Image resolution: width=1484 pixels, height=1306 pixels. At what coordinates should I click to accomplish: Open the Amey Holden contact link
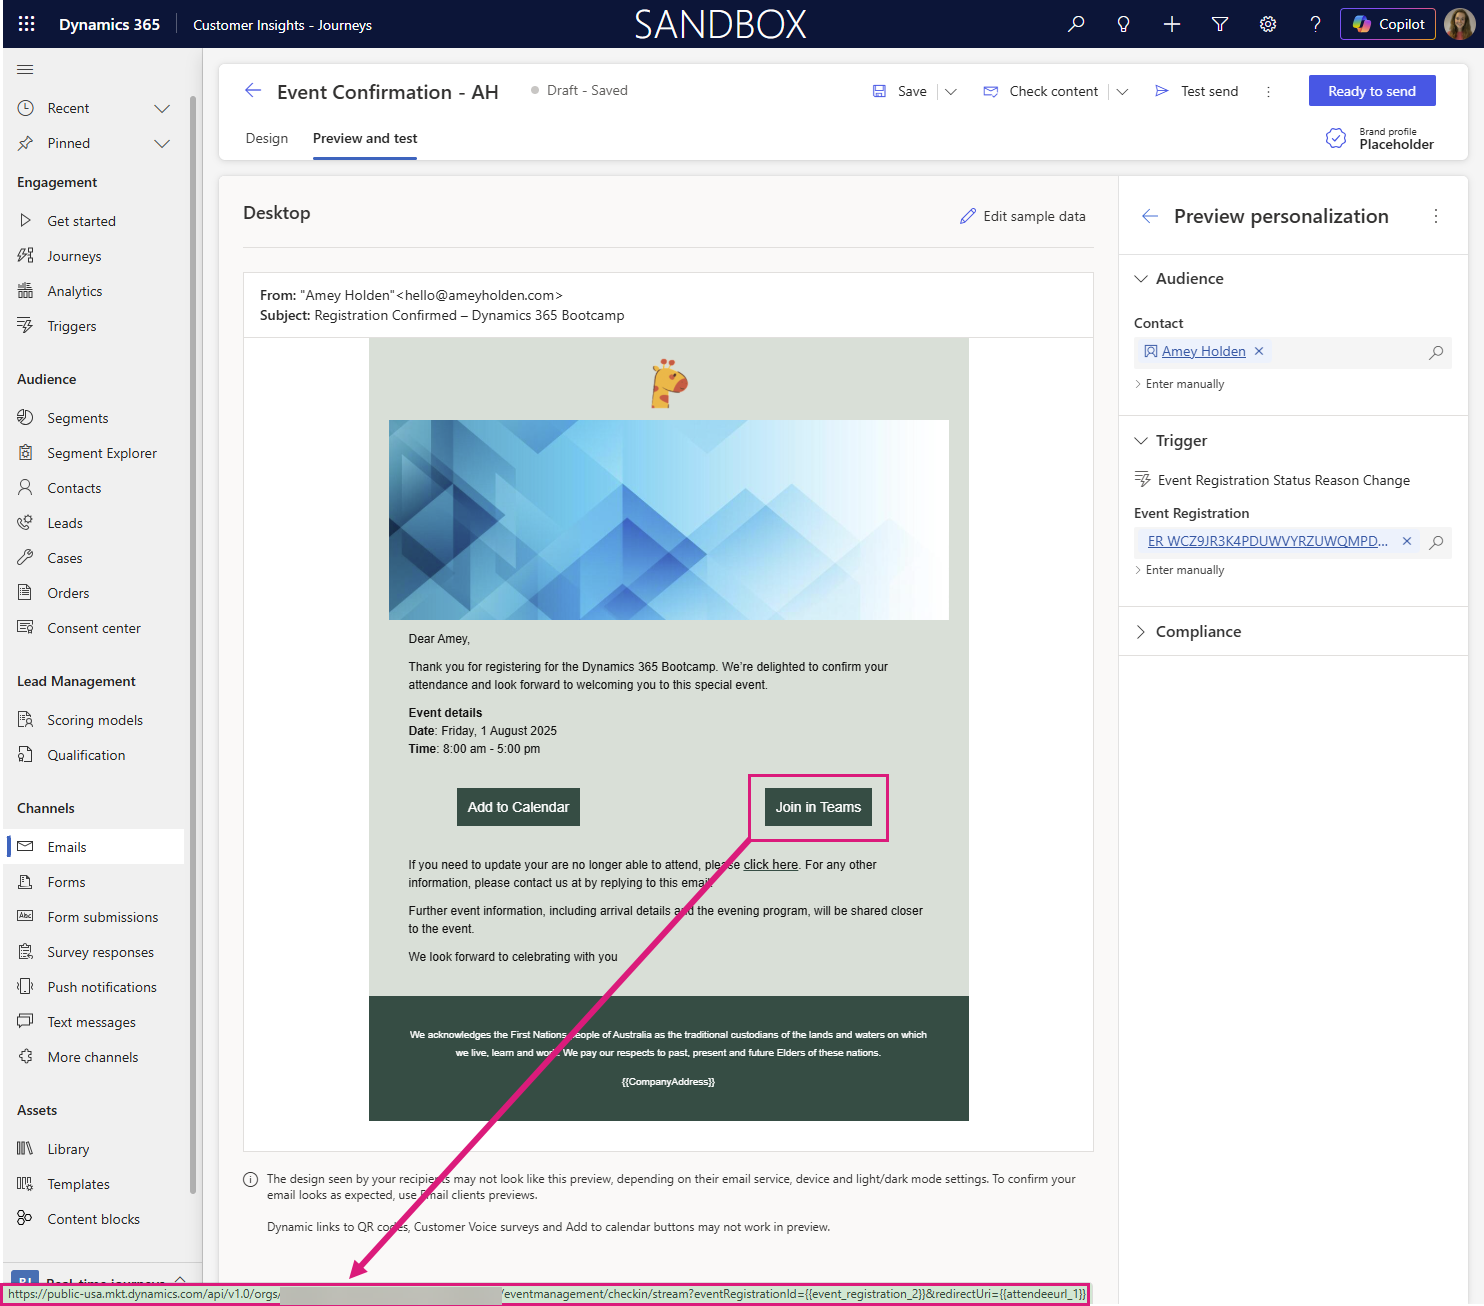tap(1203, 351)
